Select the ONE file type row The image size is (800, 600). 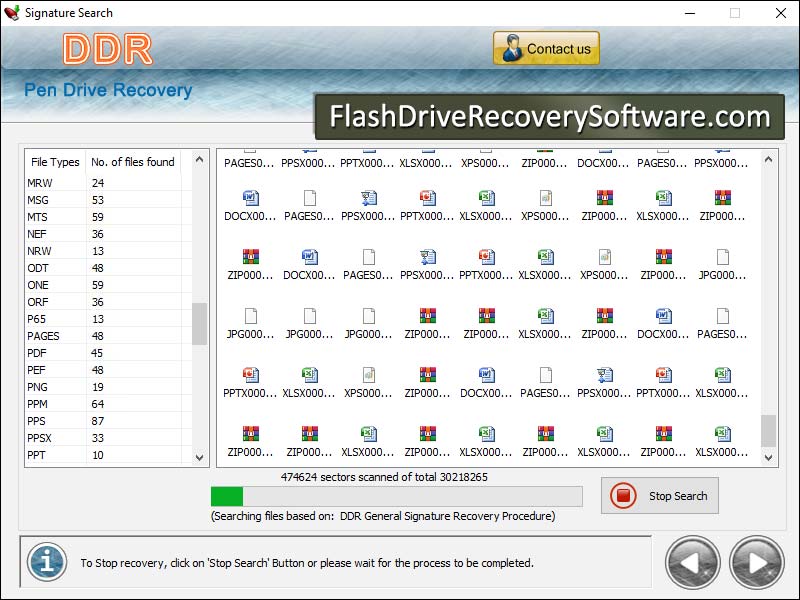pos(109,285)
